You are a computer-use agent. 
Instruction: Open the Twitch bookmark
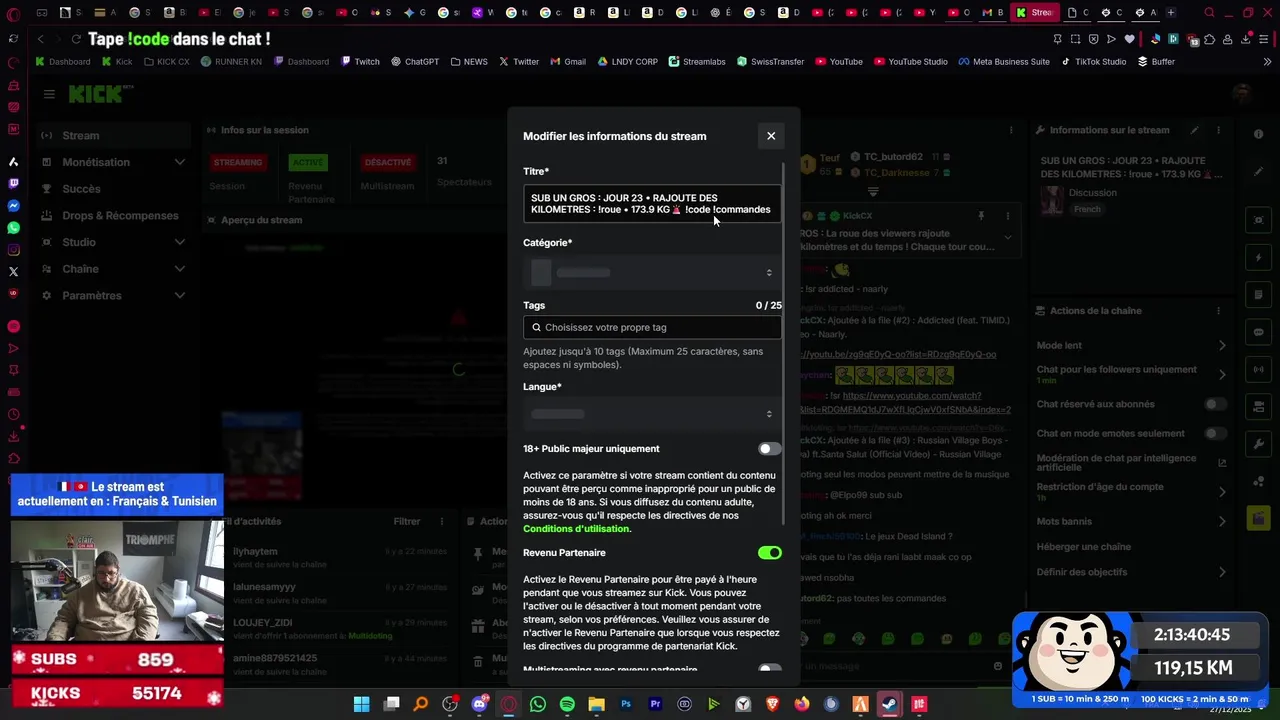(360, 62)
